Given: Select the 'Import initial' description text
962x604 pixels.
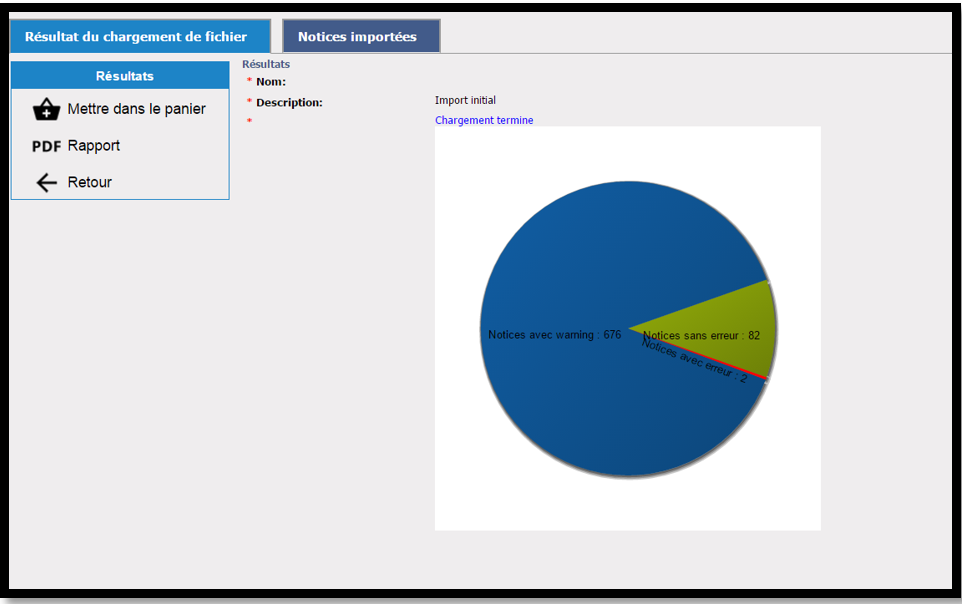Looking at the screenshot, I should pyautogui.click(x=465, y=100).
